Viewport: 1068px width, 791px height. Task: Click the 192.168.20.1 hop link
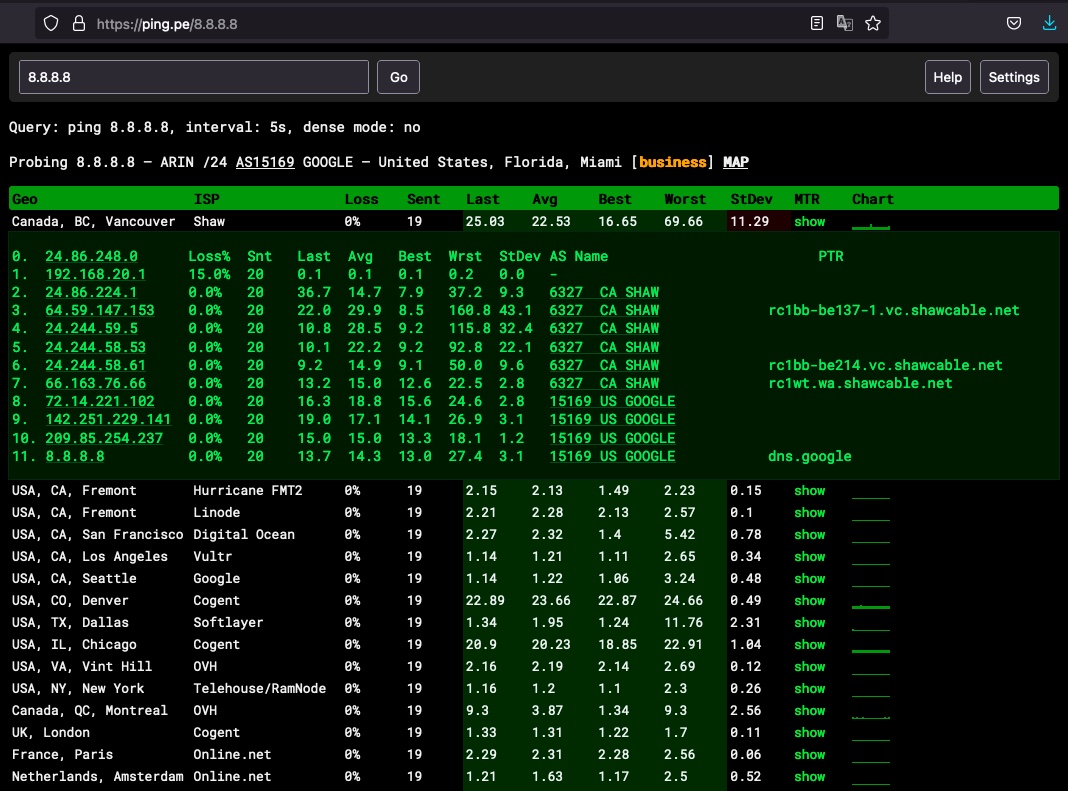[97, 273]
